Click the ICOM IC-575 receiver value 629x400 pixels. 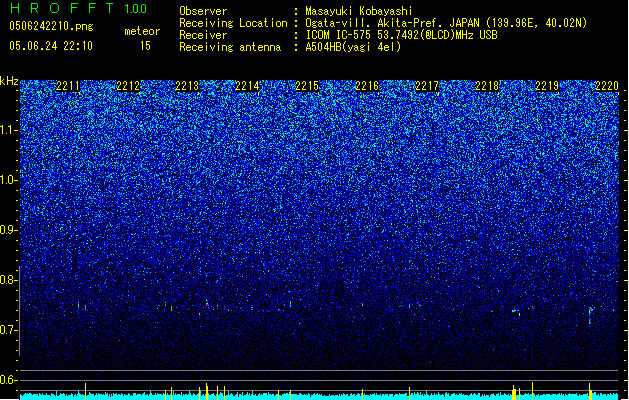pyautogui.click(x=401, y=35)
